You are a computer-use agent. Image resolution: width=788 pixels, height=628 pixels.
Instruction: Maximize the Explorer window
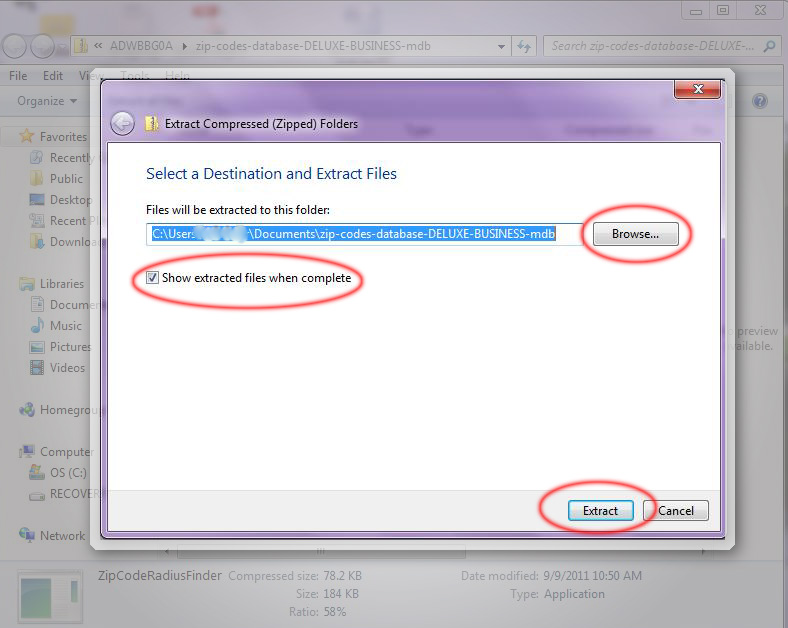click(723, 10)
